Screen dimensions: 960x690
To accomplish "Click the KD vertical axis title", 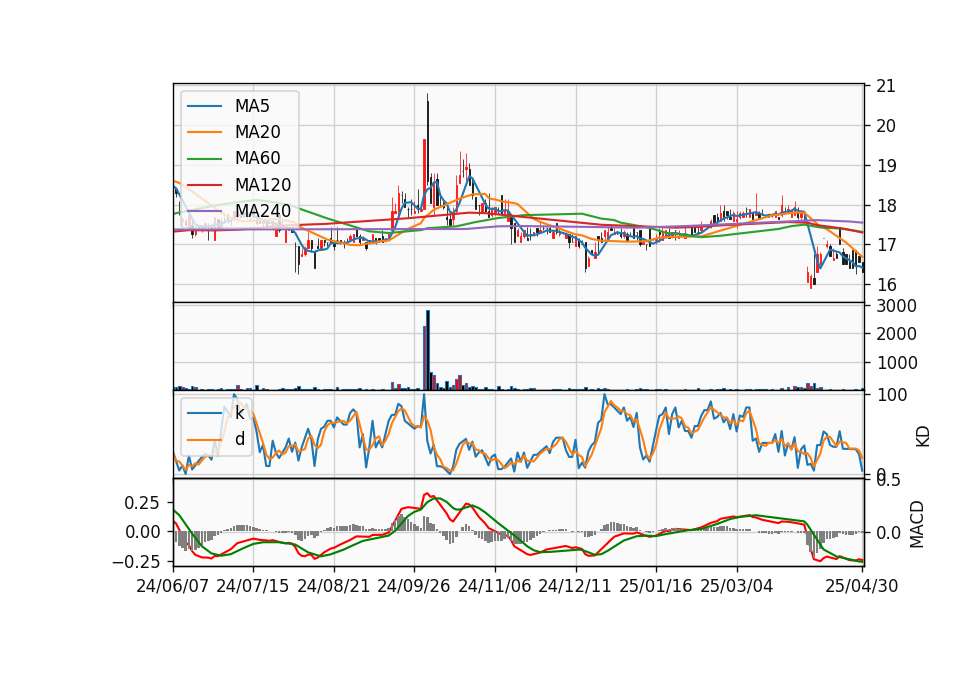I will [923, 437].
